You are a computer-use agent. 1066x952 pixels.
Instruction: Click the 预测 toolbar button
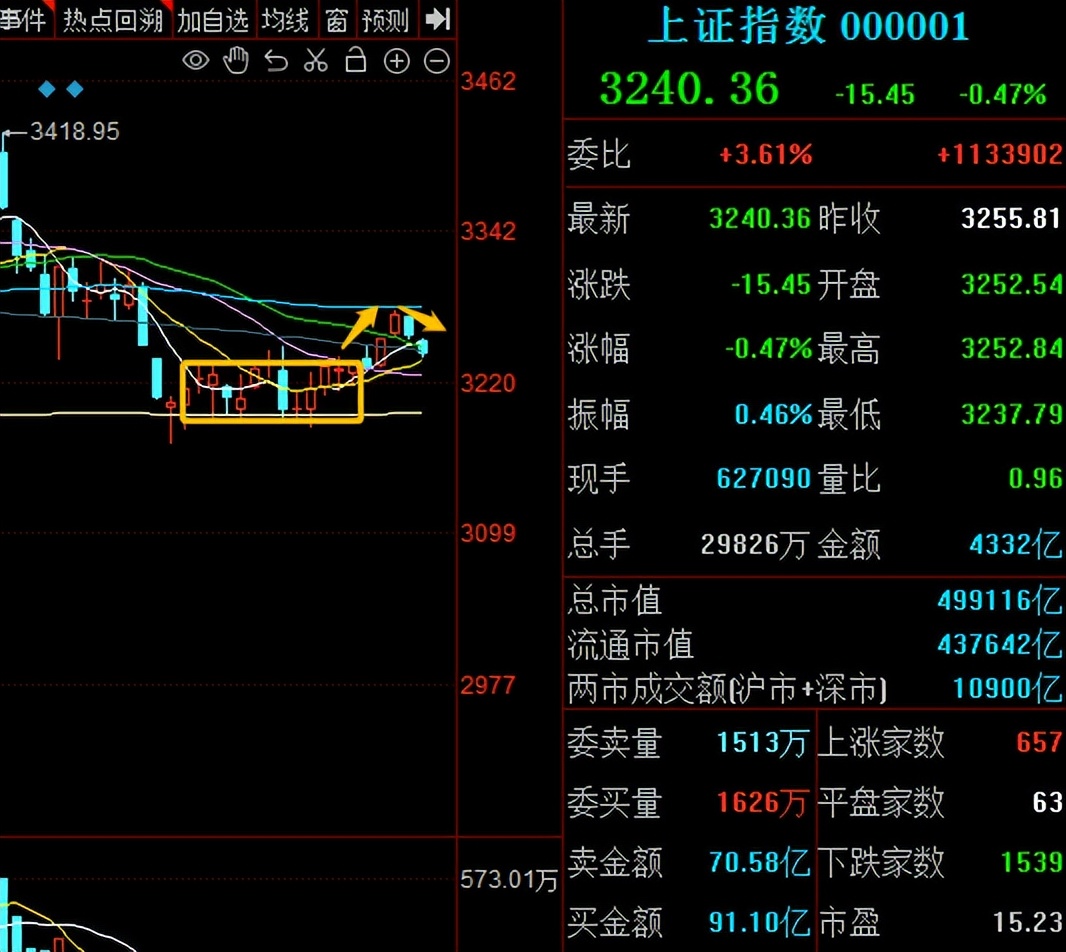pos(385,20)
